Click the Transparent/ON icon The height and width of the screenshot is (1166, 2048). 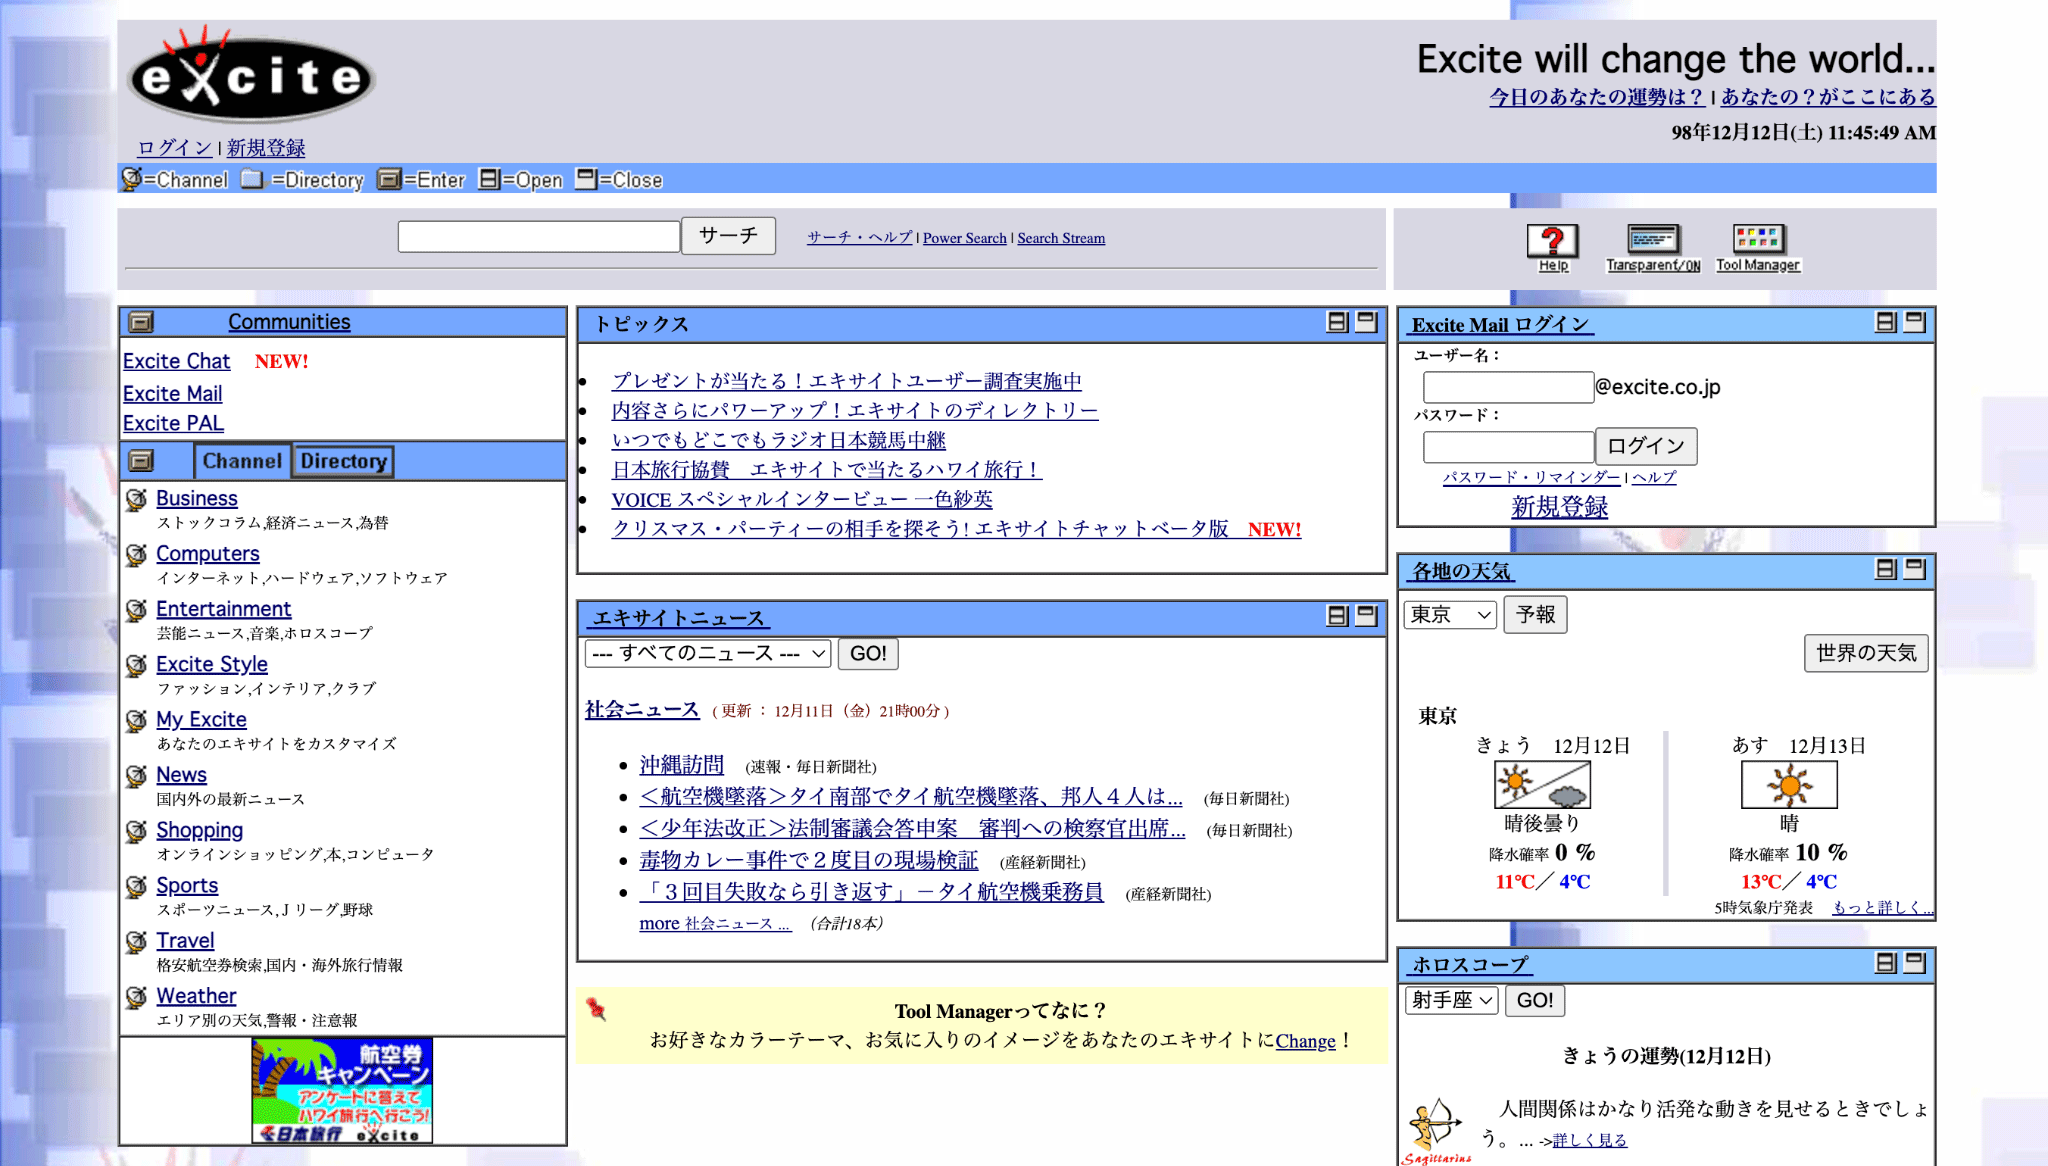coord(1653,240)
